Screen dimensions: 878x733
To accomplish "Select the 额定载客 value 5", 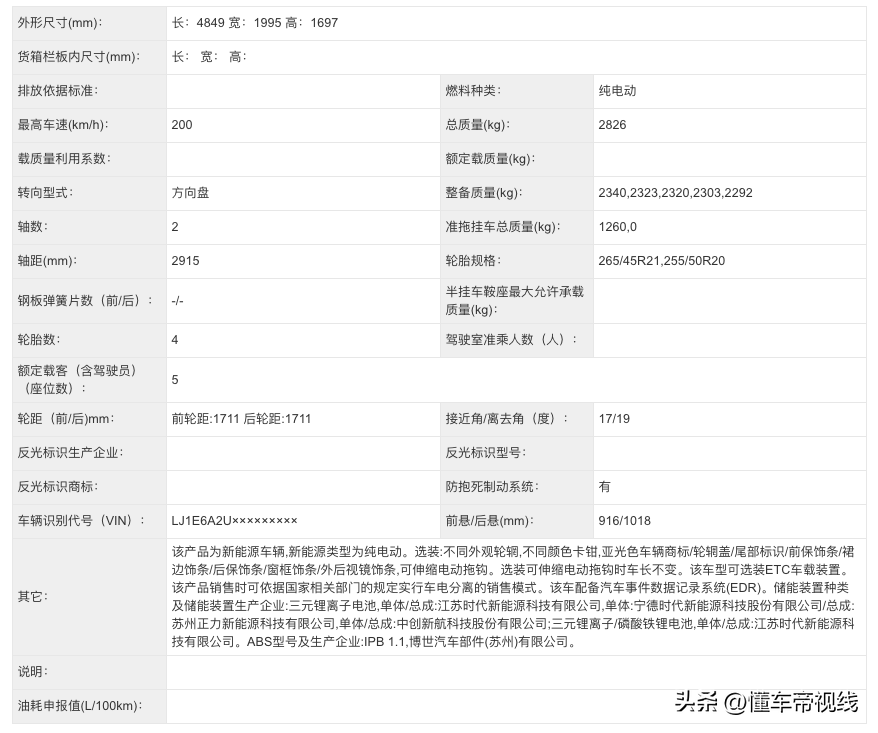I will tap(175, 380).
